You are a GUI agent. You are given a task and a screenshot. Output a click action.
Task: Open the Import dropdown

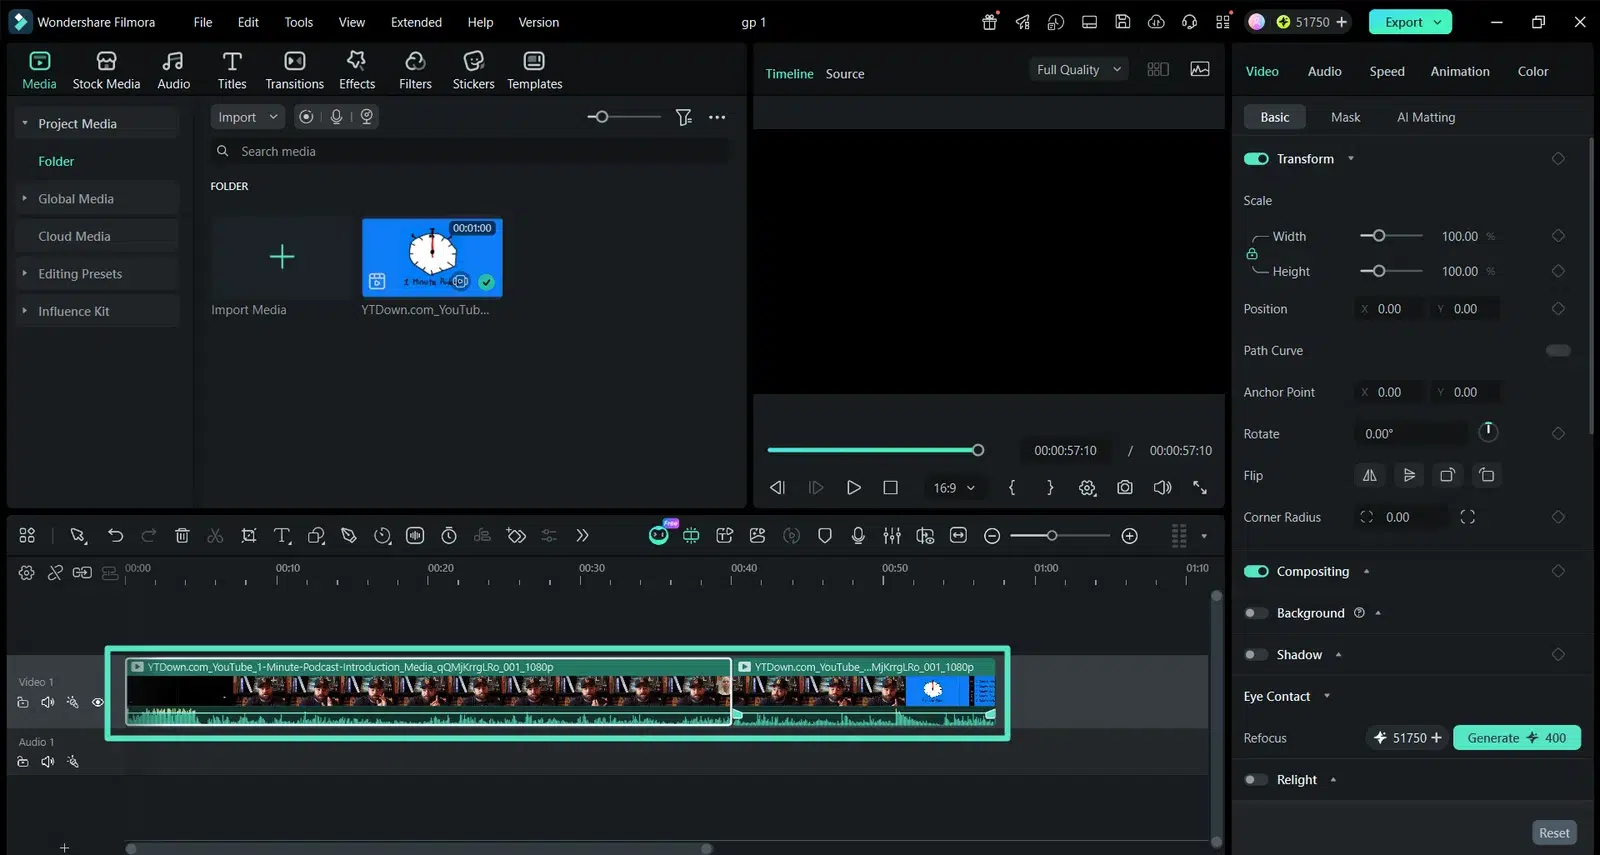pos(247,117)
